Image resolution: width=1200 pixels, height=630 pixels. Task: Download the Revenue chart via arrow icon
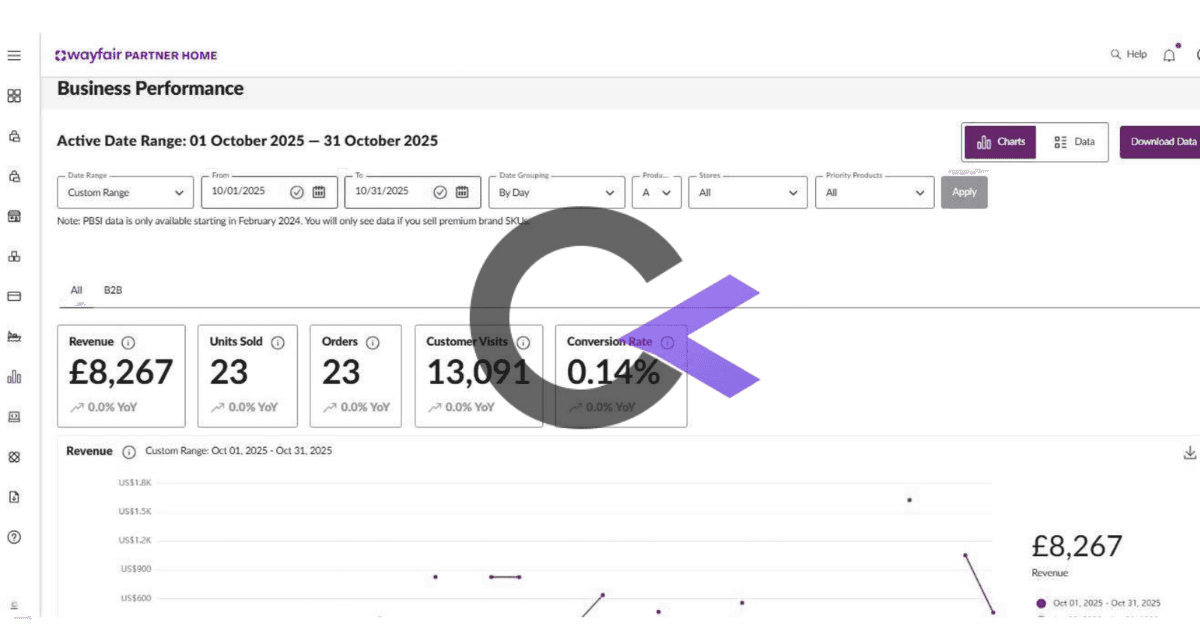click(x=1190, y=453)
